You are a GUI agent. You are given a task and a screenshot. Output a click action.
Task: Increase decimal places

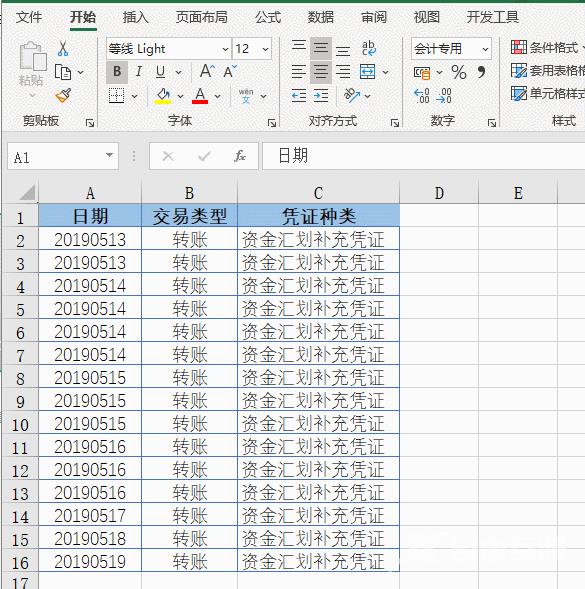(x=422, y=96)
